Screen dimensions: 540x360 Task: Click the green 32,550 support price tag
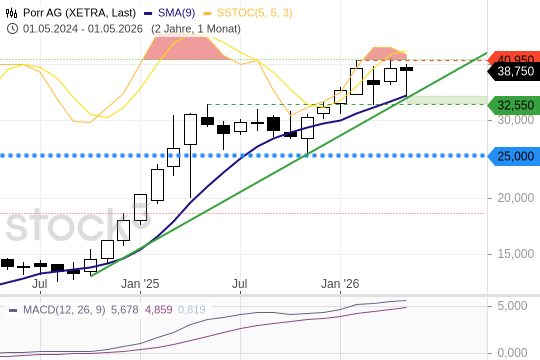point(514,105)
